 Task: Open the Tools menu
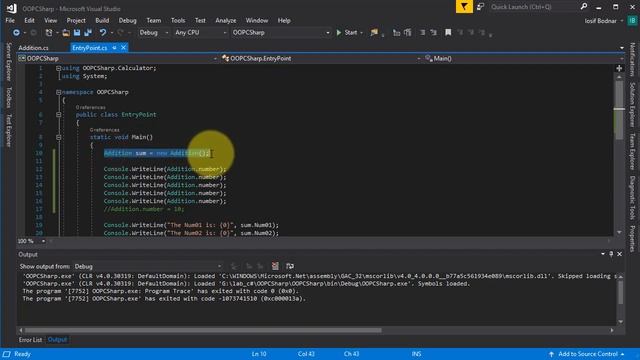click(178, 20)
